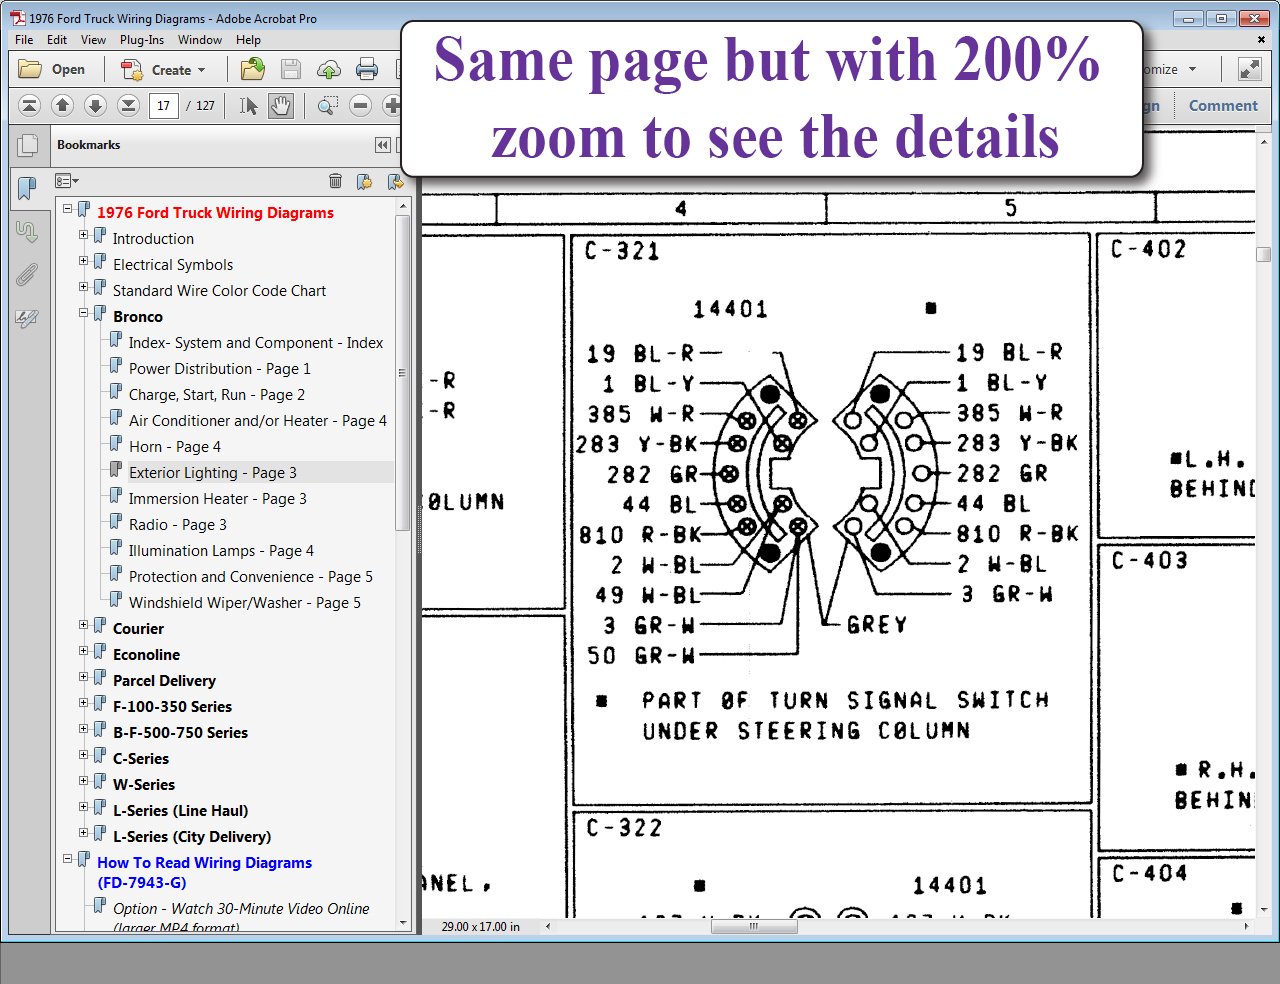This screenshot has height=984, width=1280.
Task: Click the Print file icon
Action: 367,69
